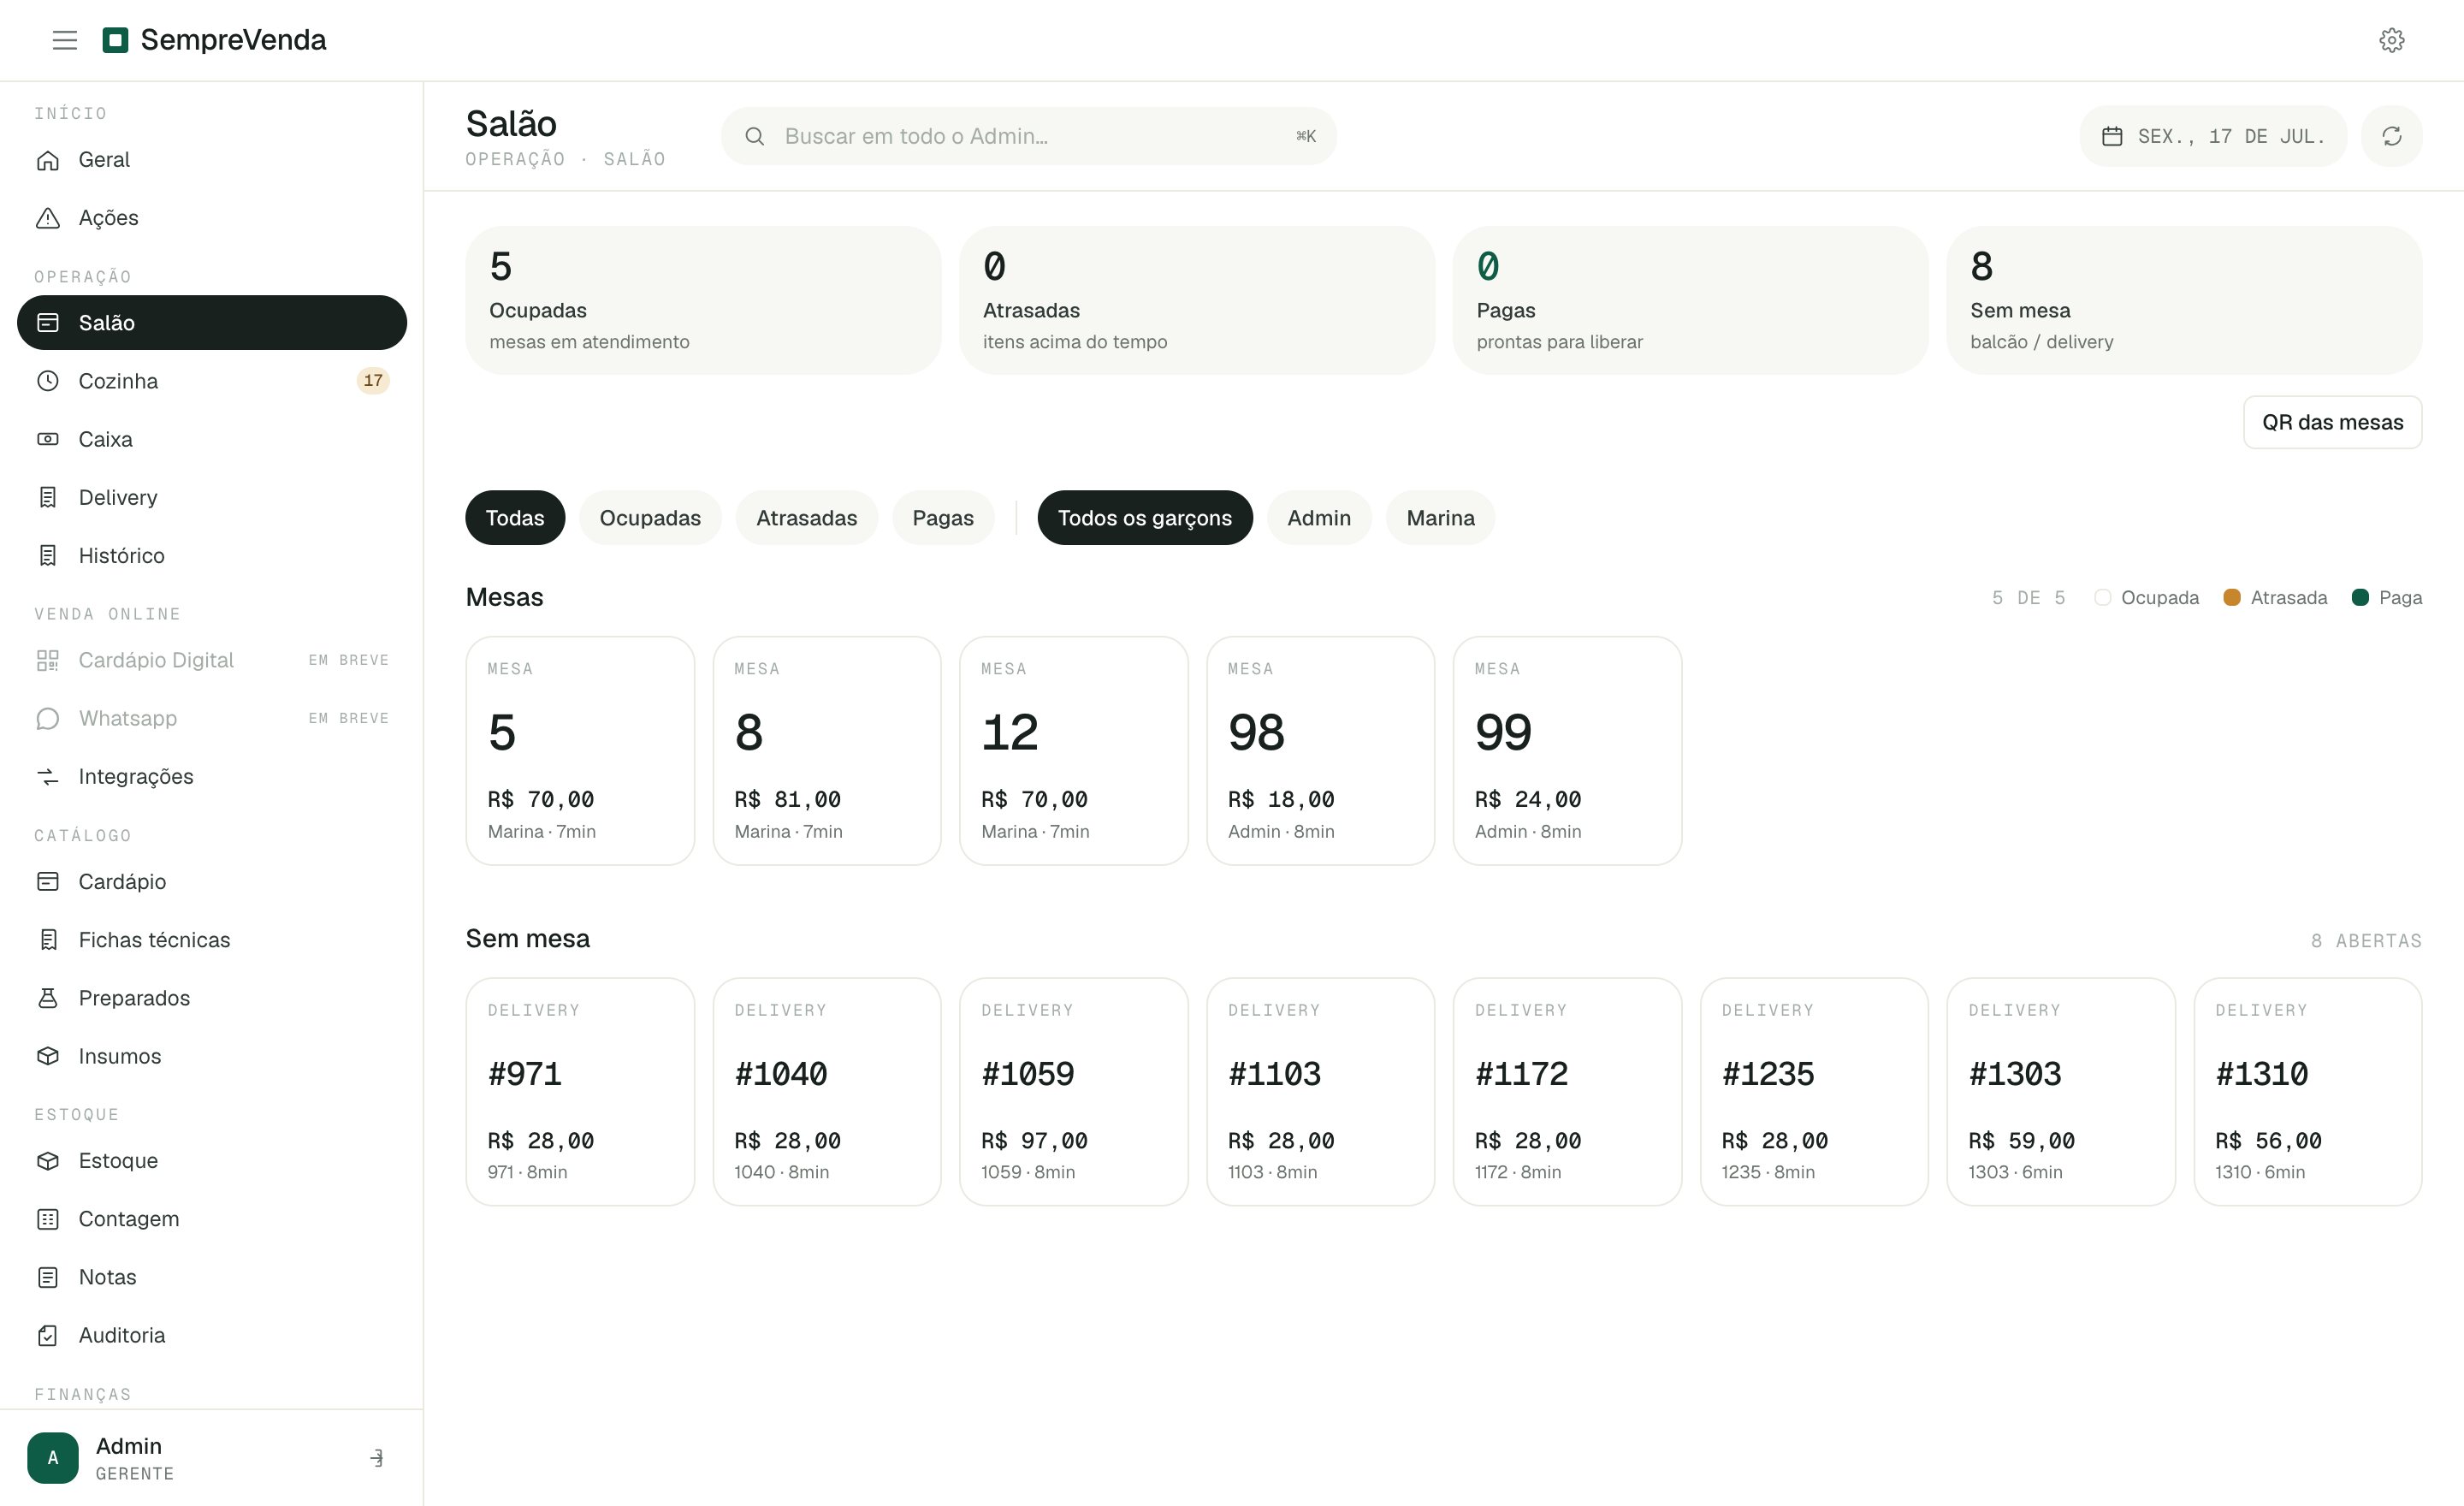The image size is (2464, 1506).
Task: Open the Atrasadas summary card
Action: (1197, 300)
